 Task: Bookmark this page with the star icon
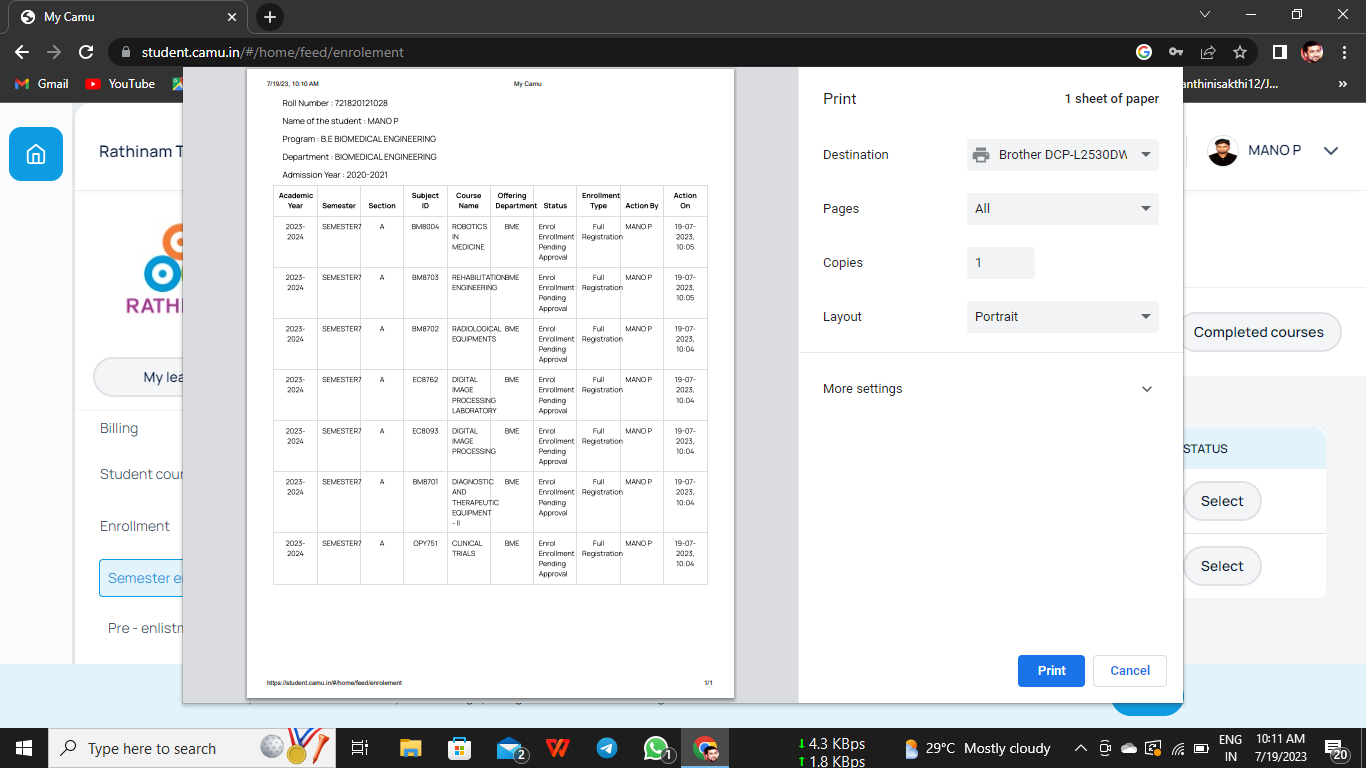[1240, 52]
